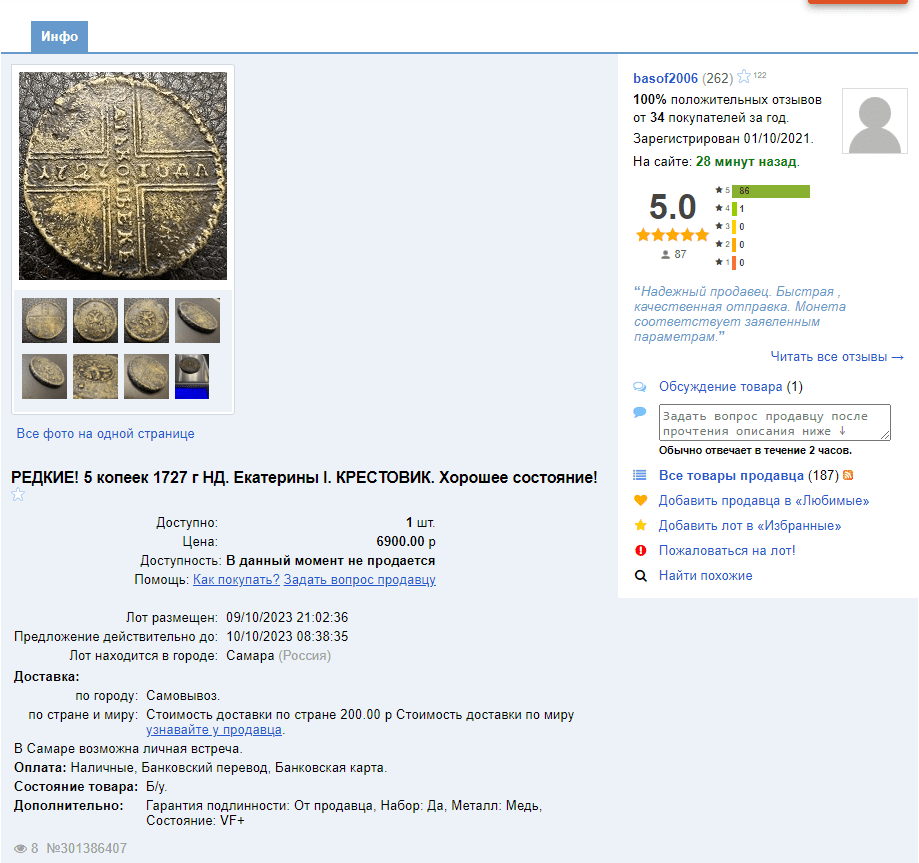Click 'В данный момент не продается' text

tap(331, 561)
